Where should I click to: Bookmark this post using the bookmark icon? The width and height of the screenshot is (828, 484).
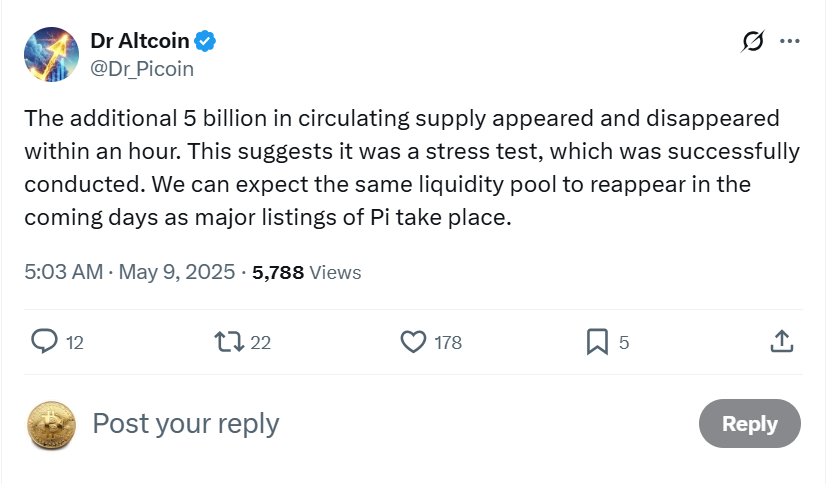(x=597, y=342)
